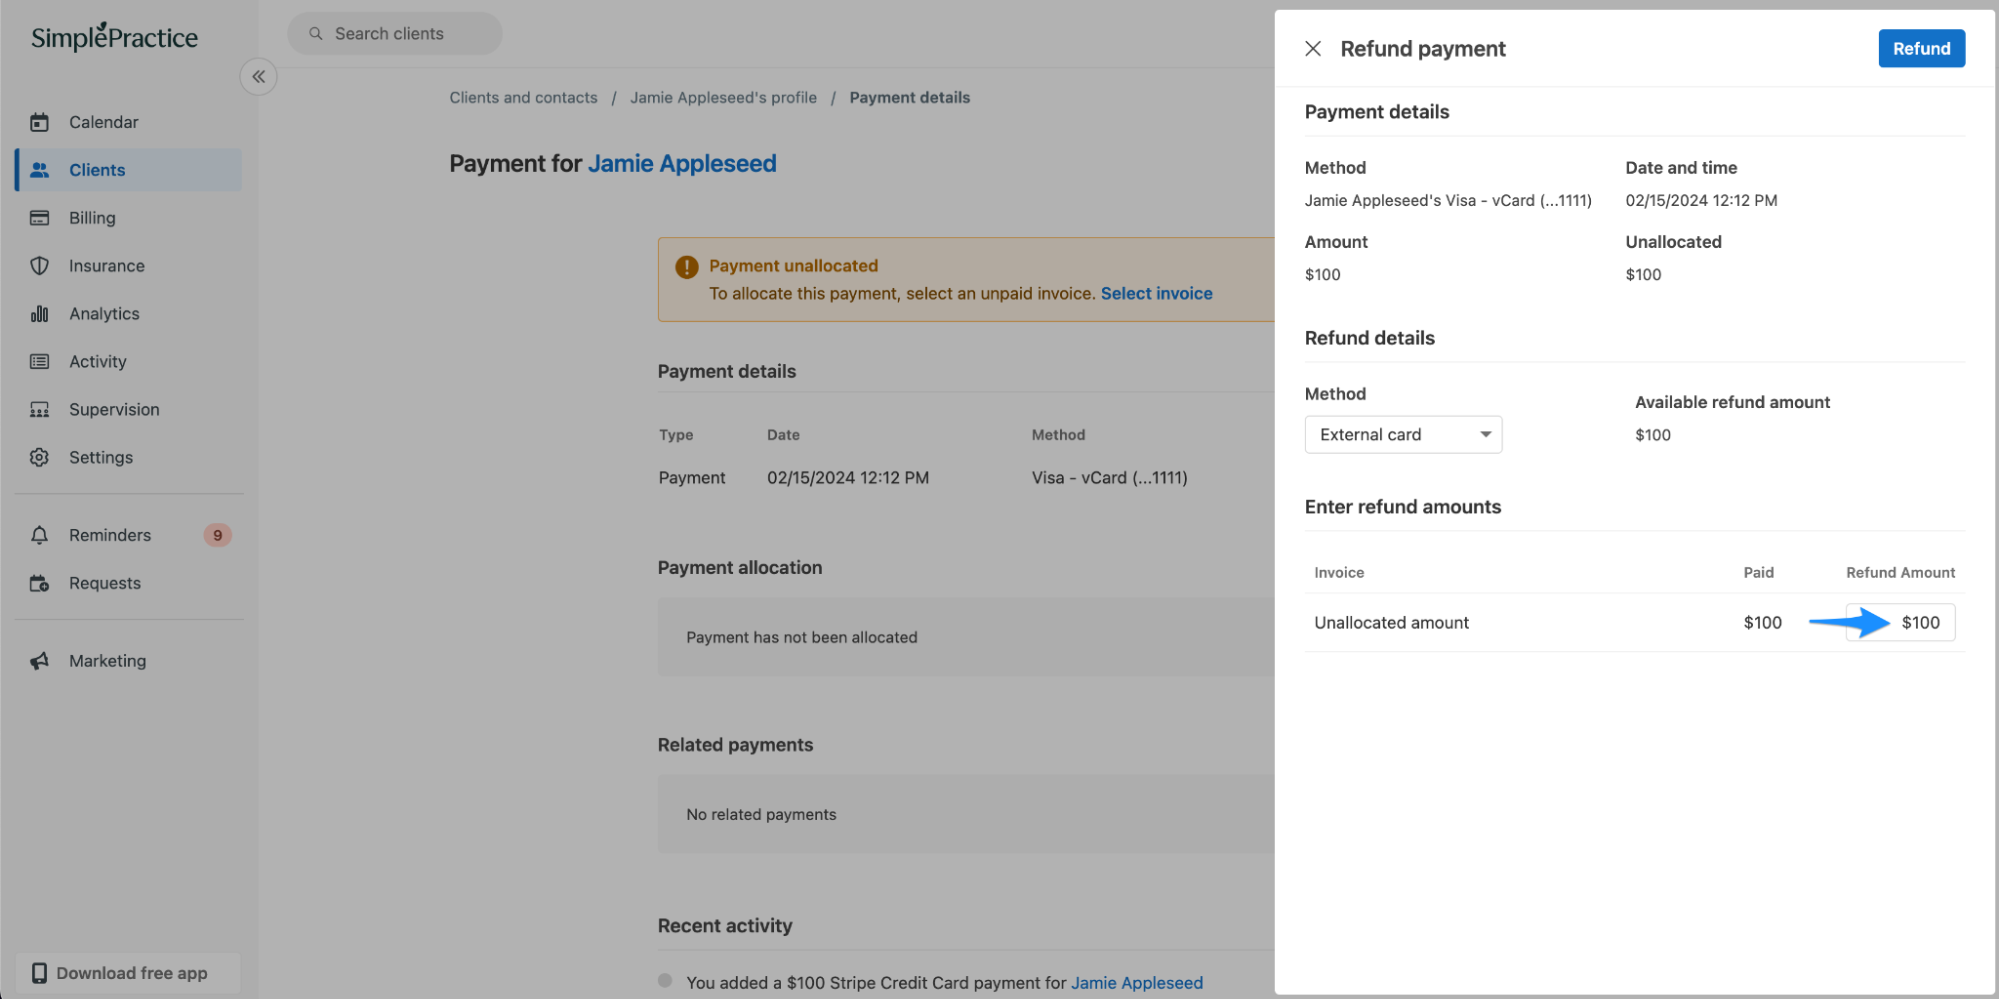The width and height of the screenshot is (1999, 999).
Task: Click Jamie Appleseed's profile breadcrumb
Action: 723,98
